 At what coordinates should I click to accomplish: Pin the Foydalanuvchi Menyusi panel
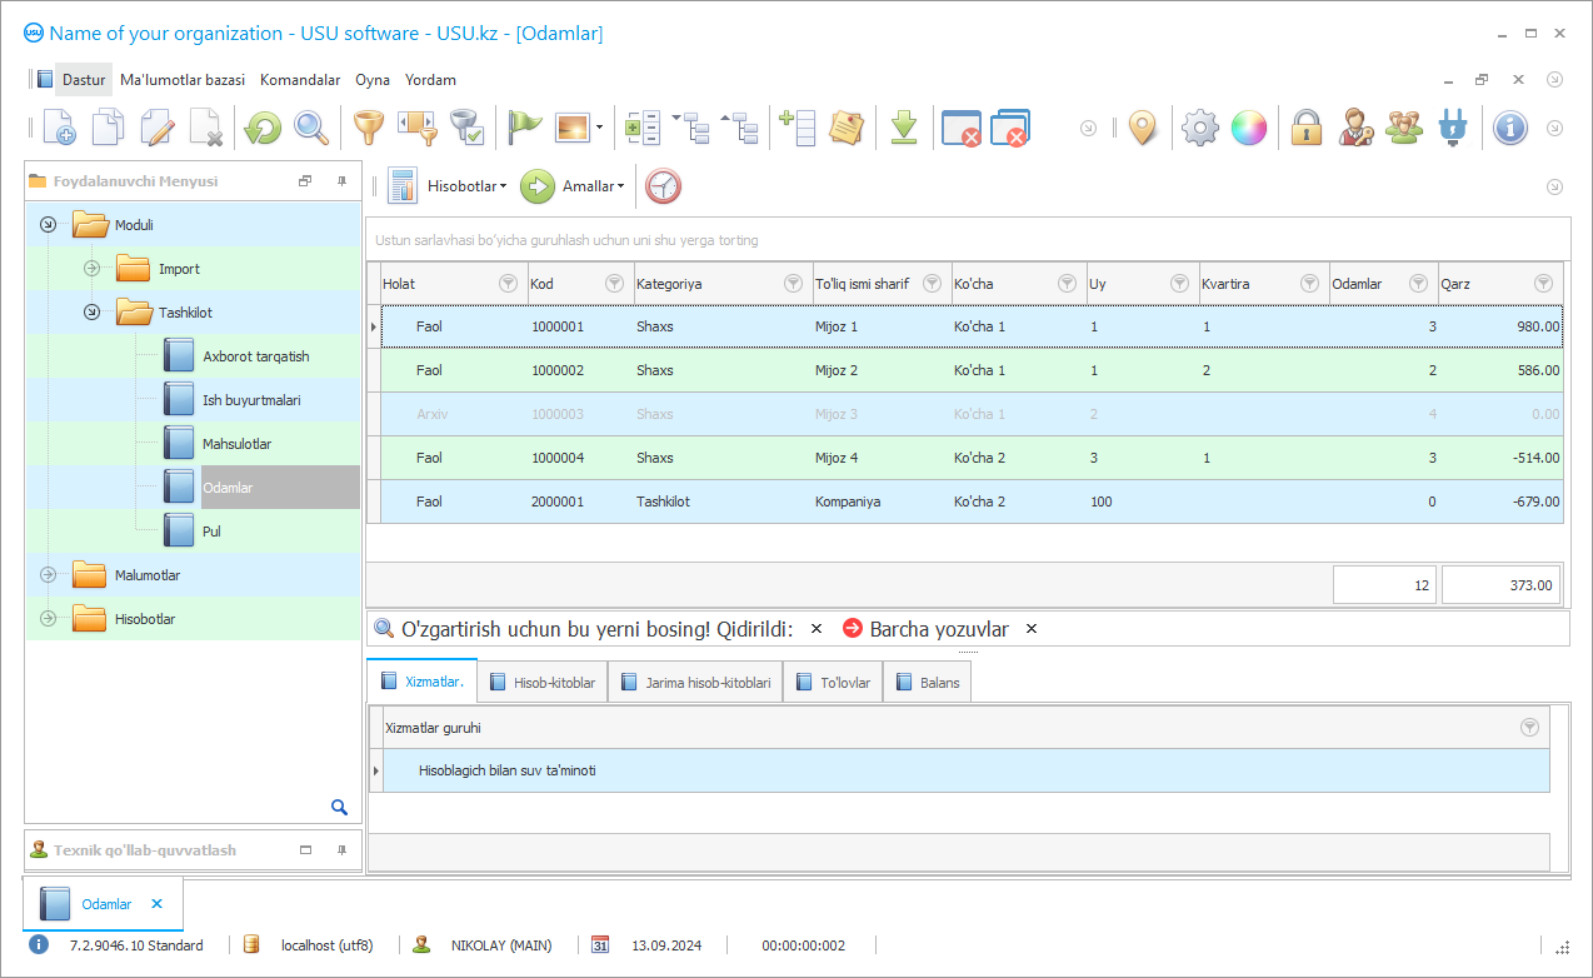[x=342, y=181]
